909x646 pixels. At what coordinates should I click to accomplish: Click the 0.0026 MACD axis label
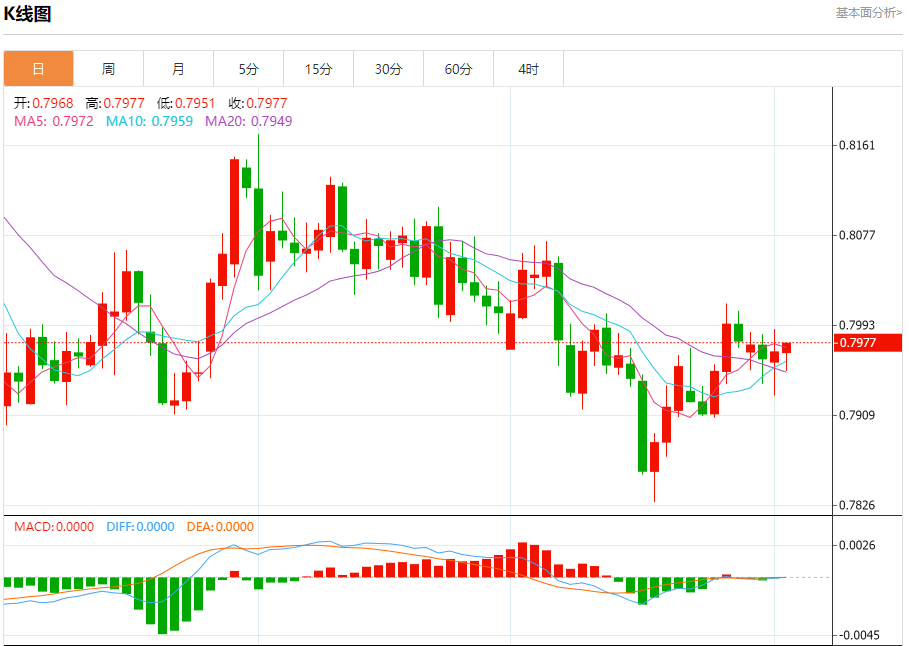pos(857,545)
